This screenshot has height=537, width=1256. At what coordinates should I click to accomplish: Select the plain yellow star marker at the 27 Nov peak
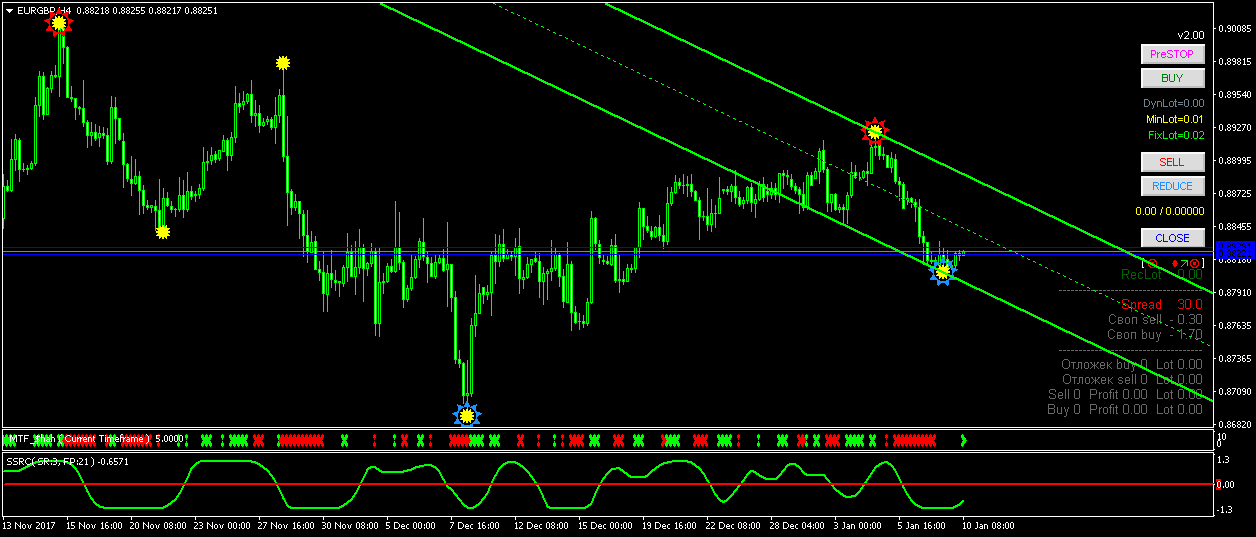click(x=282, y=63)
